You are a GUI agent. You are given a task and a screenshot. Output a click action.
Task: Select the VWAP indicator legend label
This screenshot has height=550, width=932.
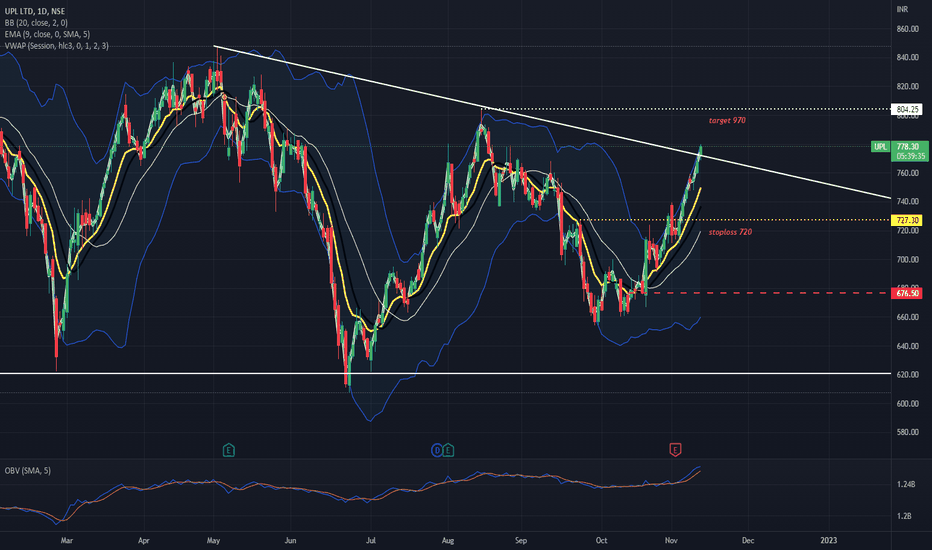coord(56,45)
